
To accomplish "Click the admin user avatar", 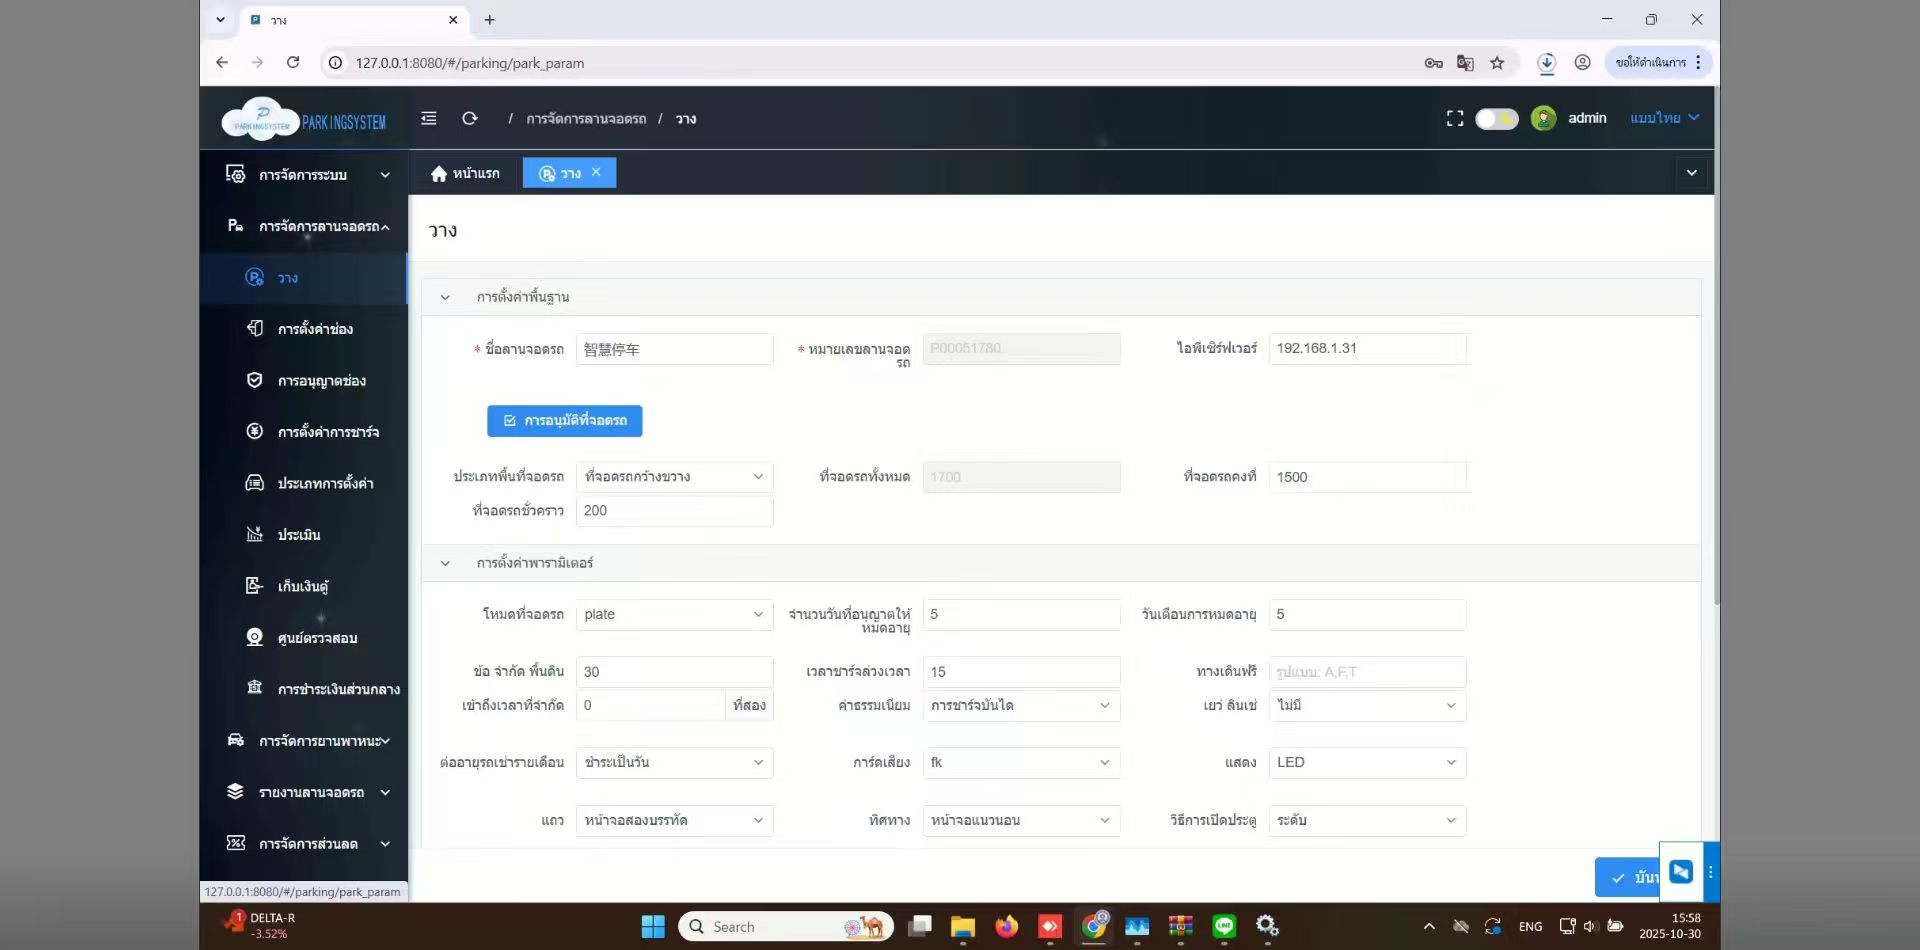I will (x=1543, y=118).
